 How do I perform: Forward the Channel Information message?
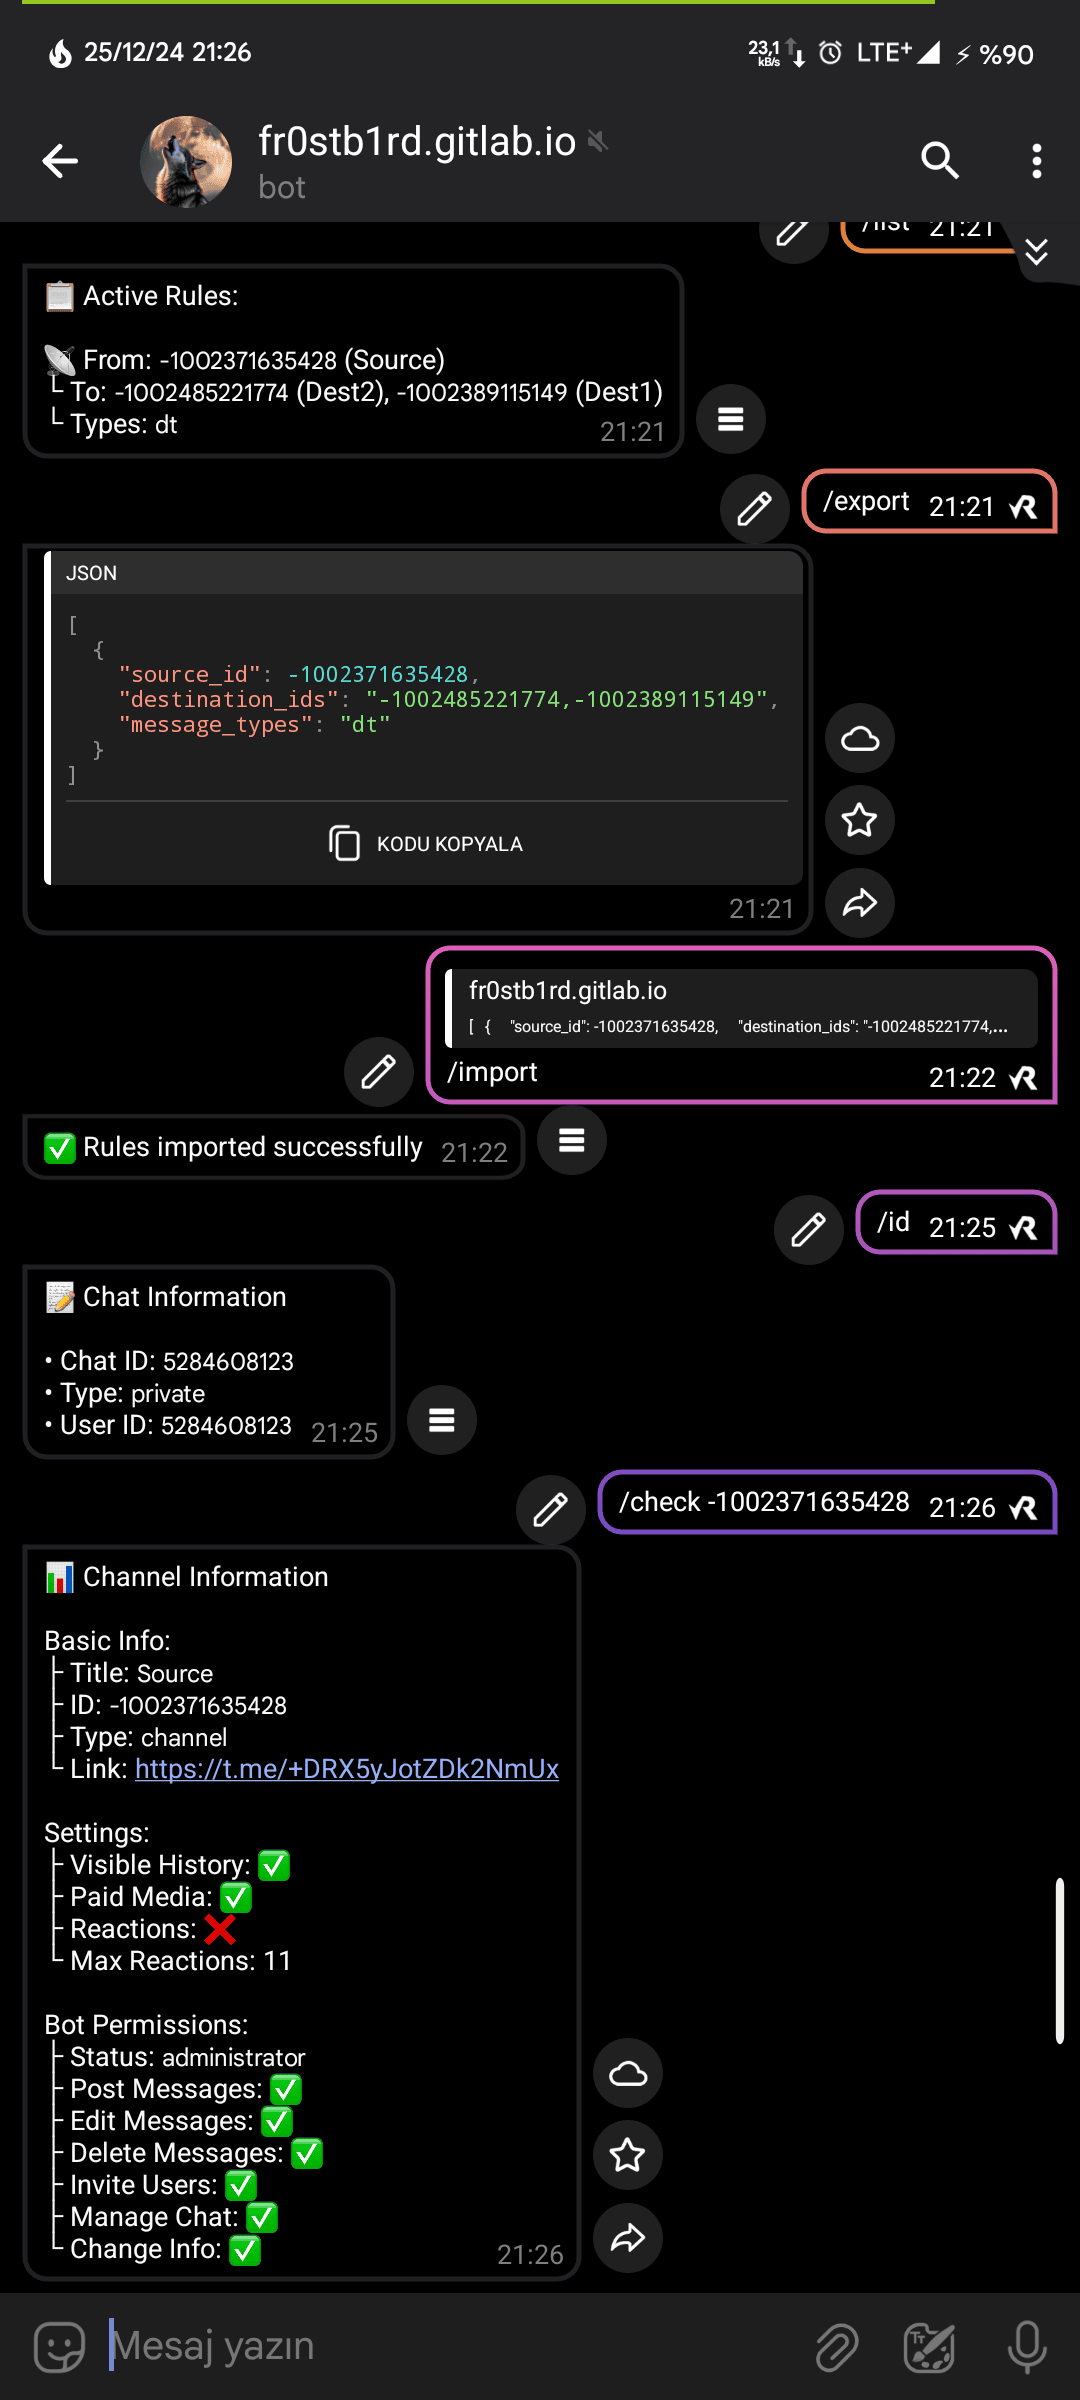click(x=628, y=2237)
